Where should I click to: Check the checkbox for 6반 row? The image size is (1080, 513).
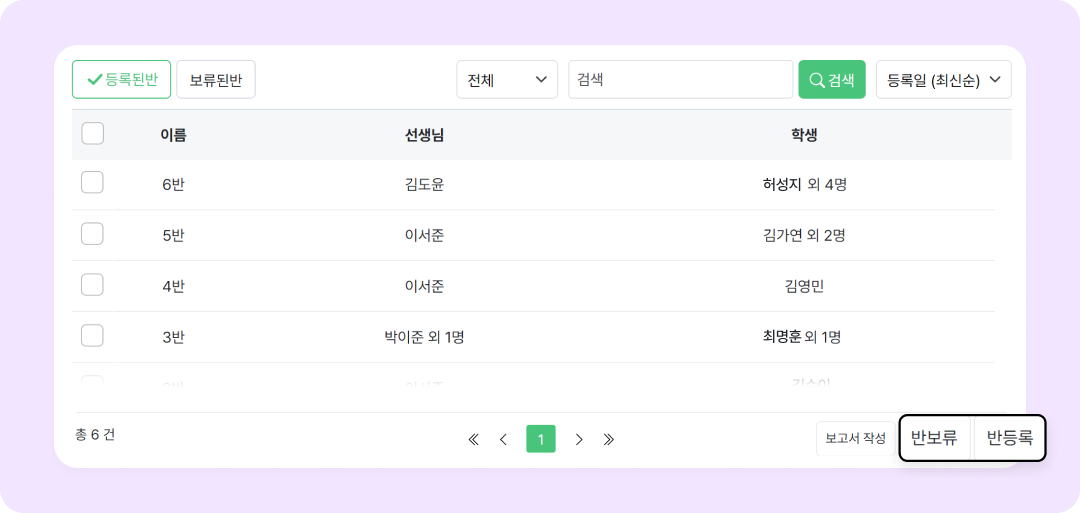pyautogui.click(x=93, y=183)
